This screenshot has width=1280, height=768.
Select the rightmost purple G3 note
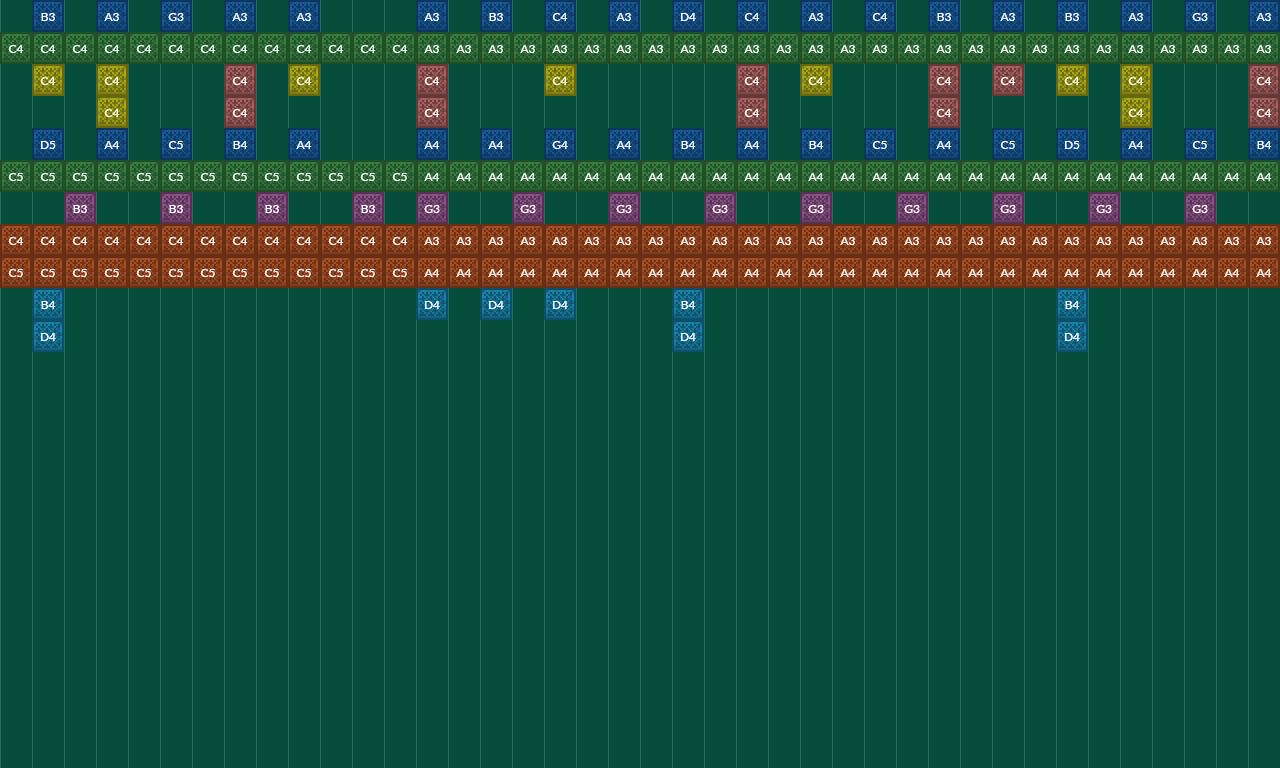click(x=1200, y=208)
